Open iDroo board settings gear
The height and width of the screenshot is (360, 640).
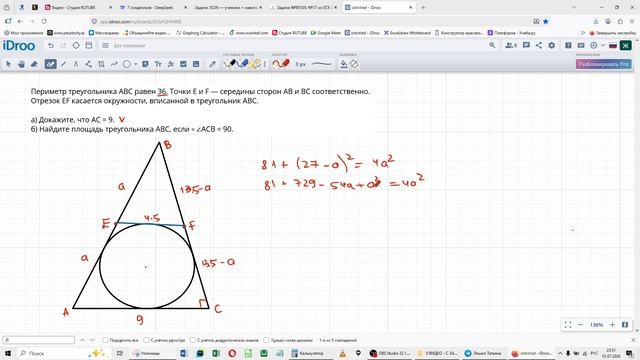click(x=551, y=46)
